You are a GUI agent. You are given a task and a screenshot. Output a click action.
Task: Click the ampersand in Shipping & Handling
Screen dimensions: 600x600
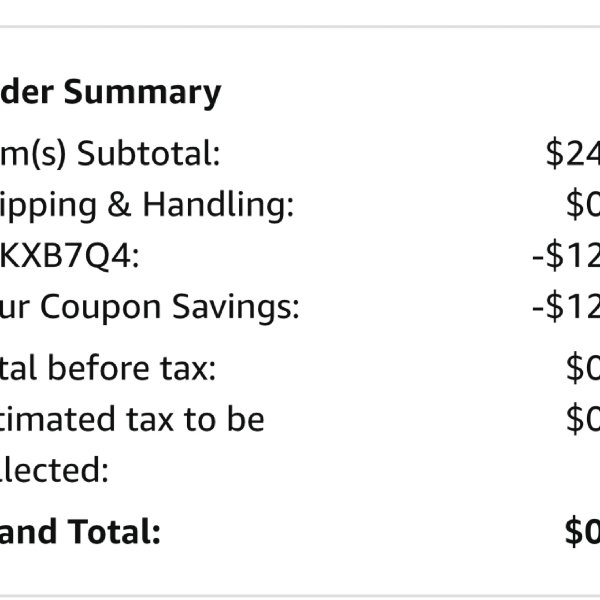119,204
